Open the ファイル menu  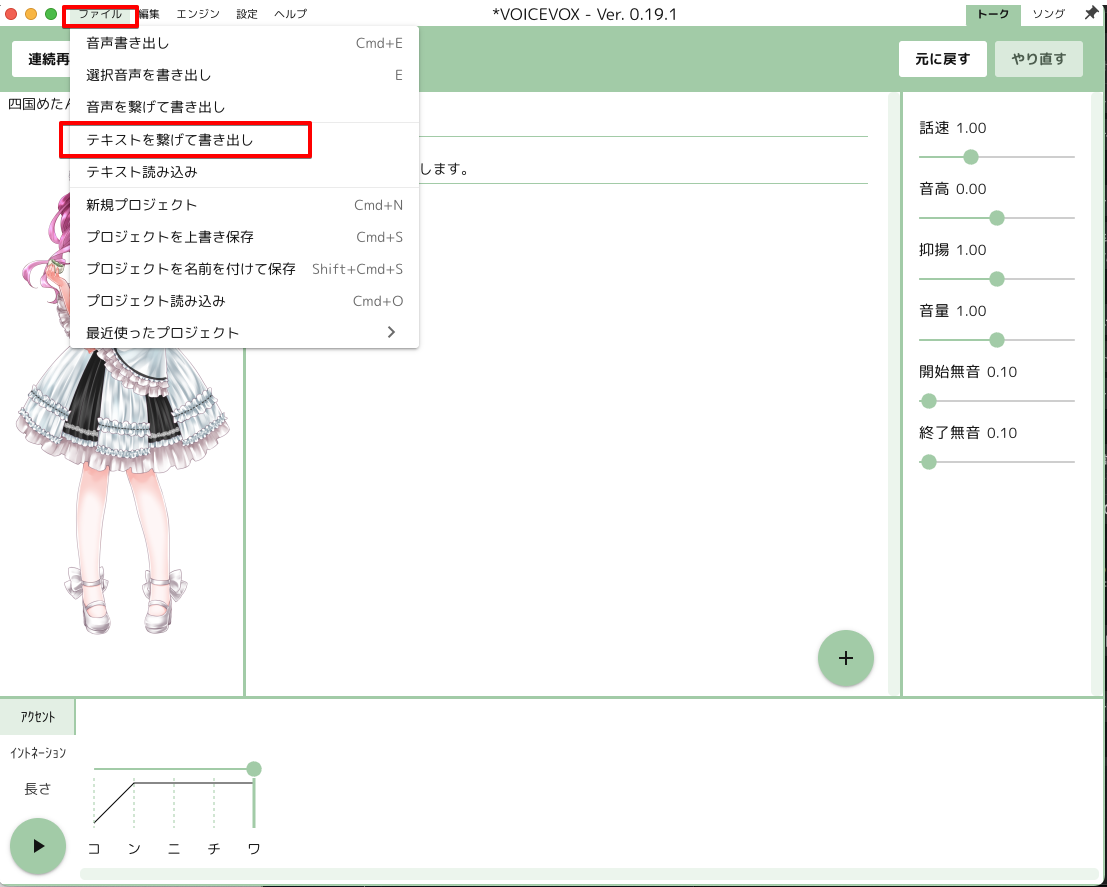point(100,13)
